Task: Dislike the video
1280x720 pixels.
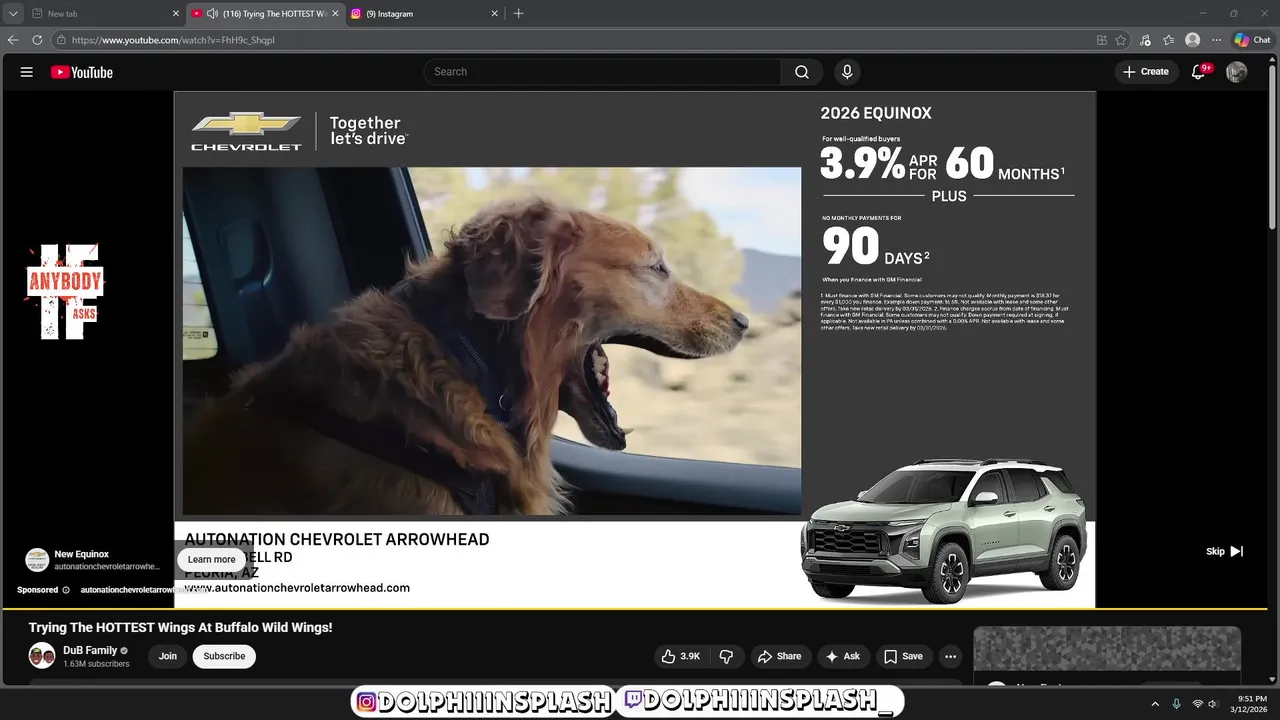Action: (727, 656)
